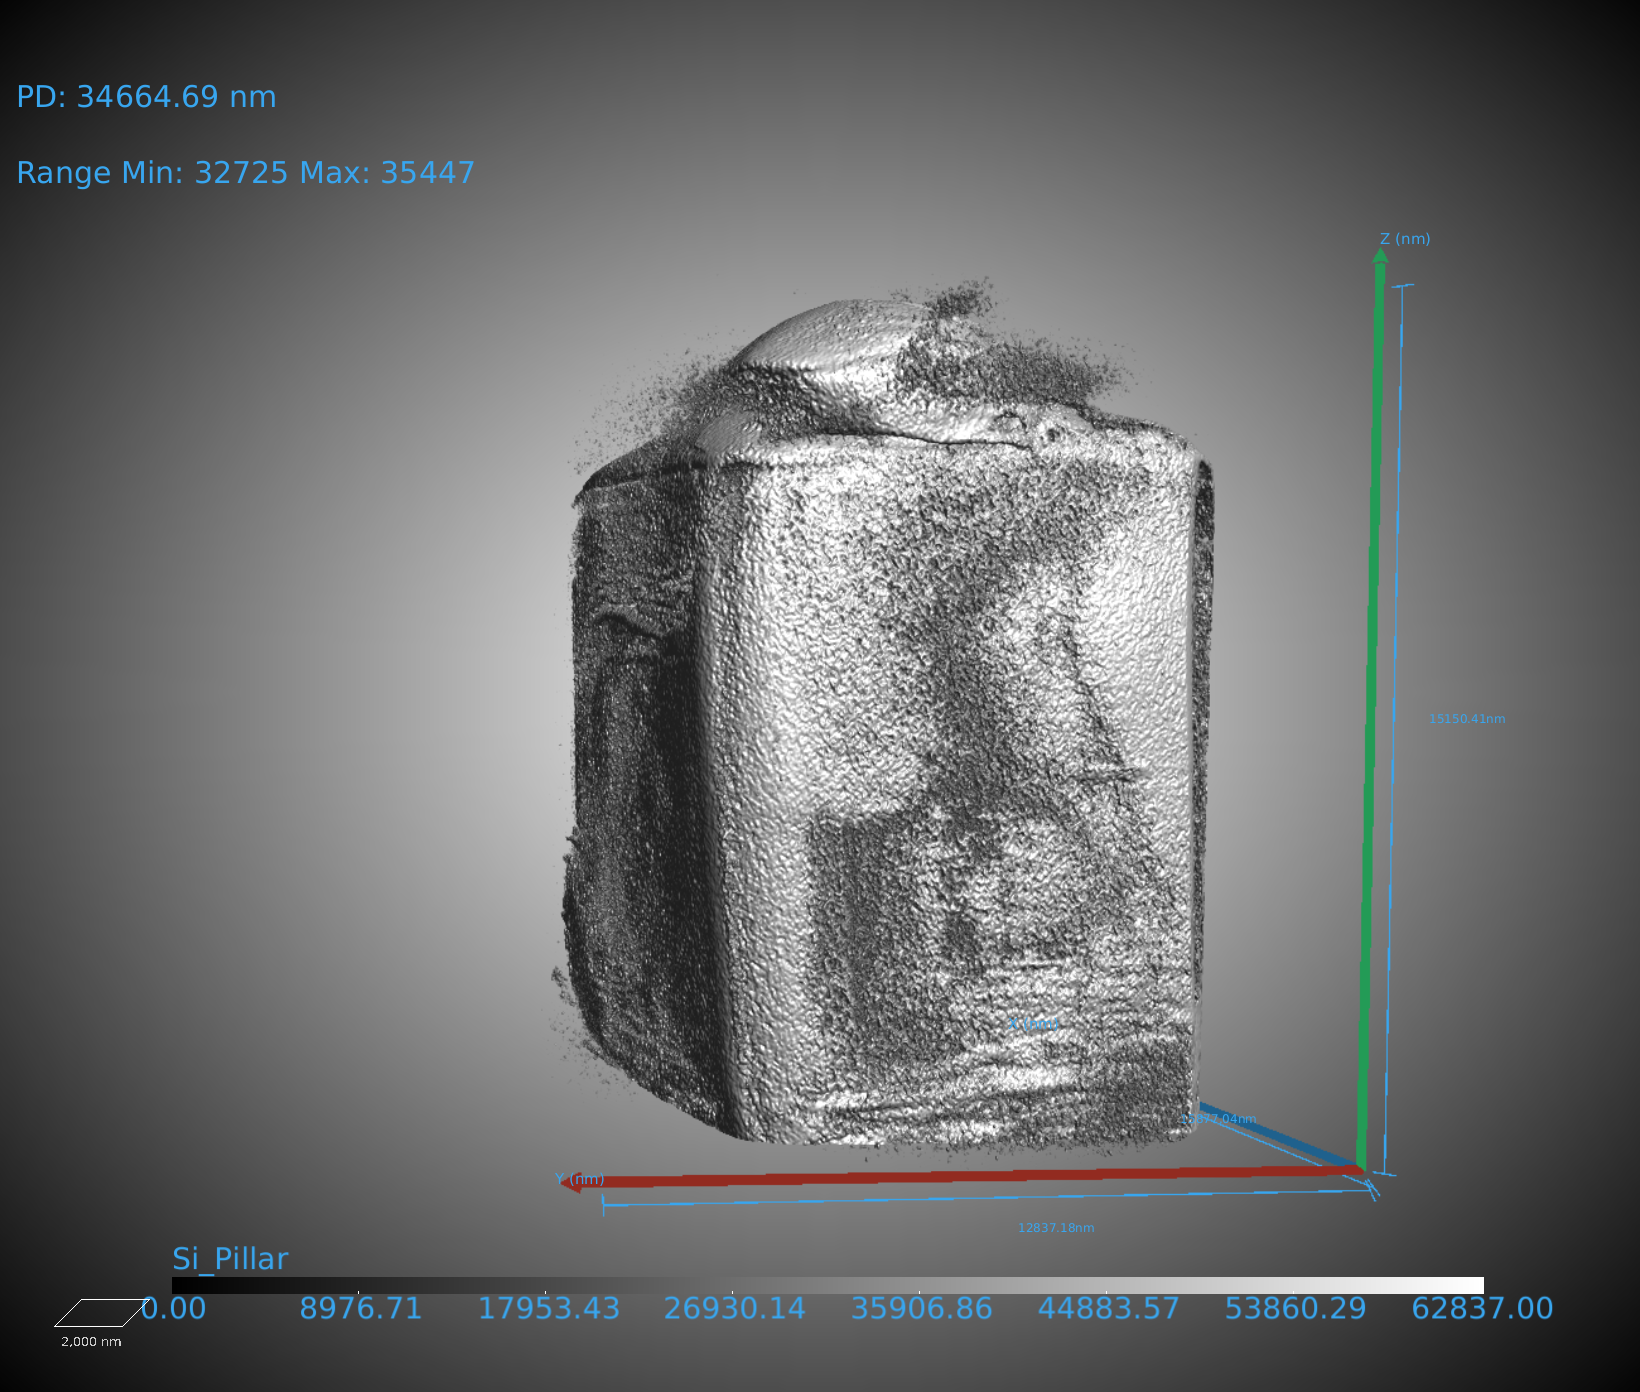Viewport: 1640px width, 1392px height.
Task: Click the 17953.43 color bar tick label
Action: click(x=548, y=1309)
